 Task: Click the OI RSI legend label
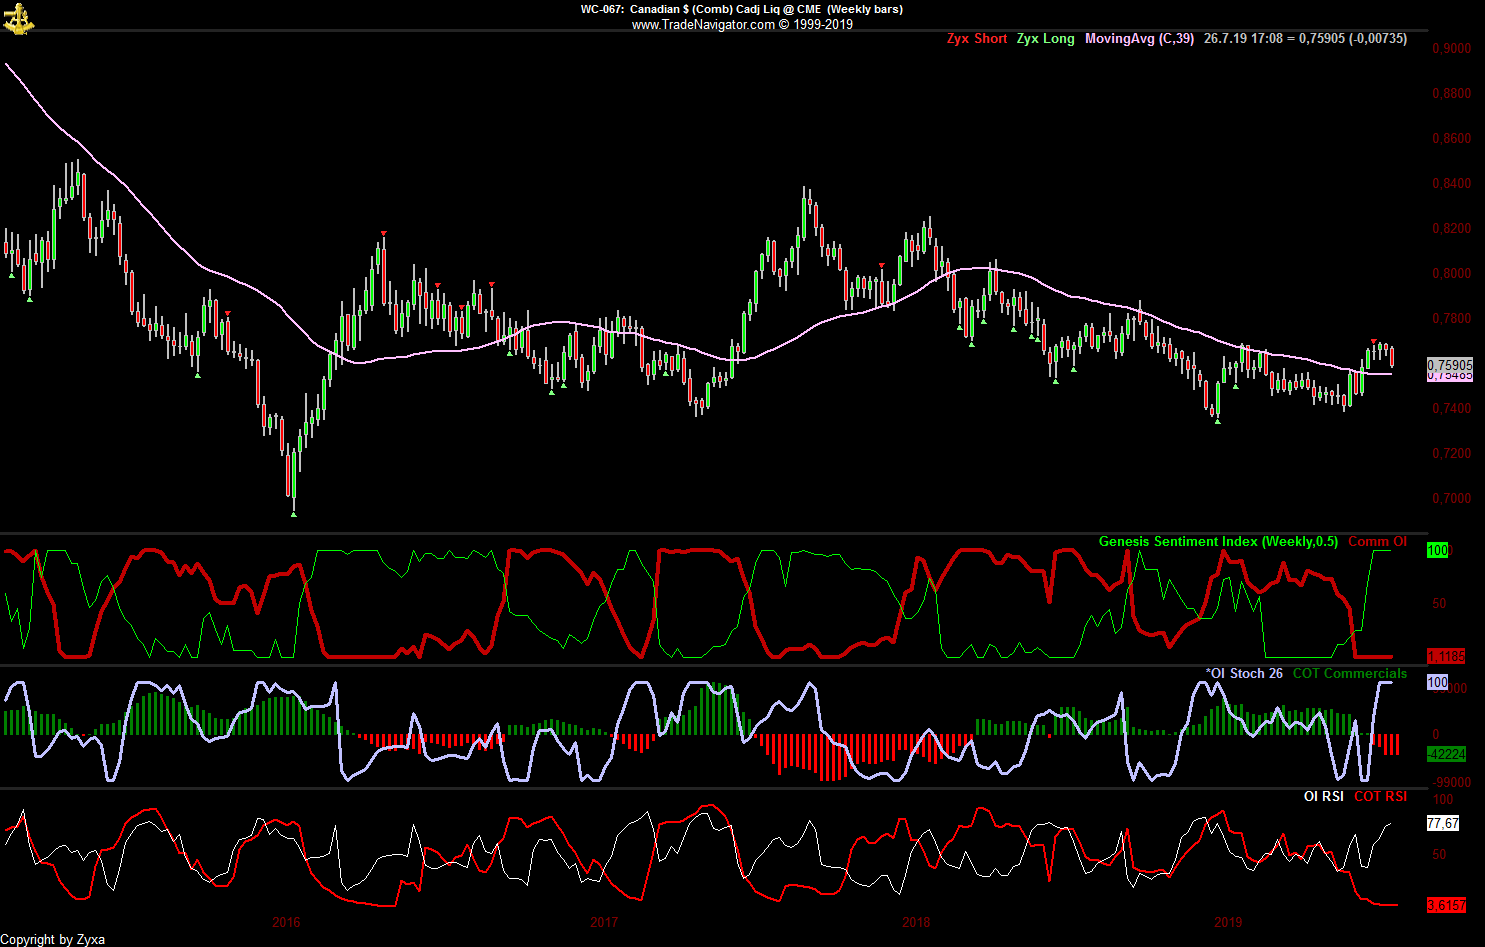[1323, 796]
